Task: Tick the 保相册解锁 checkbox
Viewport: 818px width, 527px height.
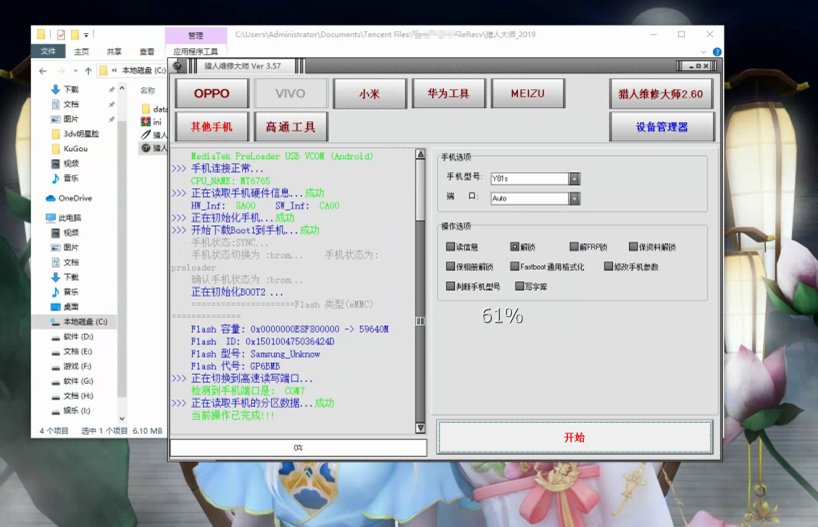Action: 450,266
